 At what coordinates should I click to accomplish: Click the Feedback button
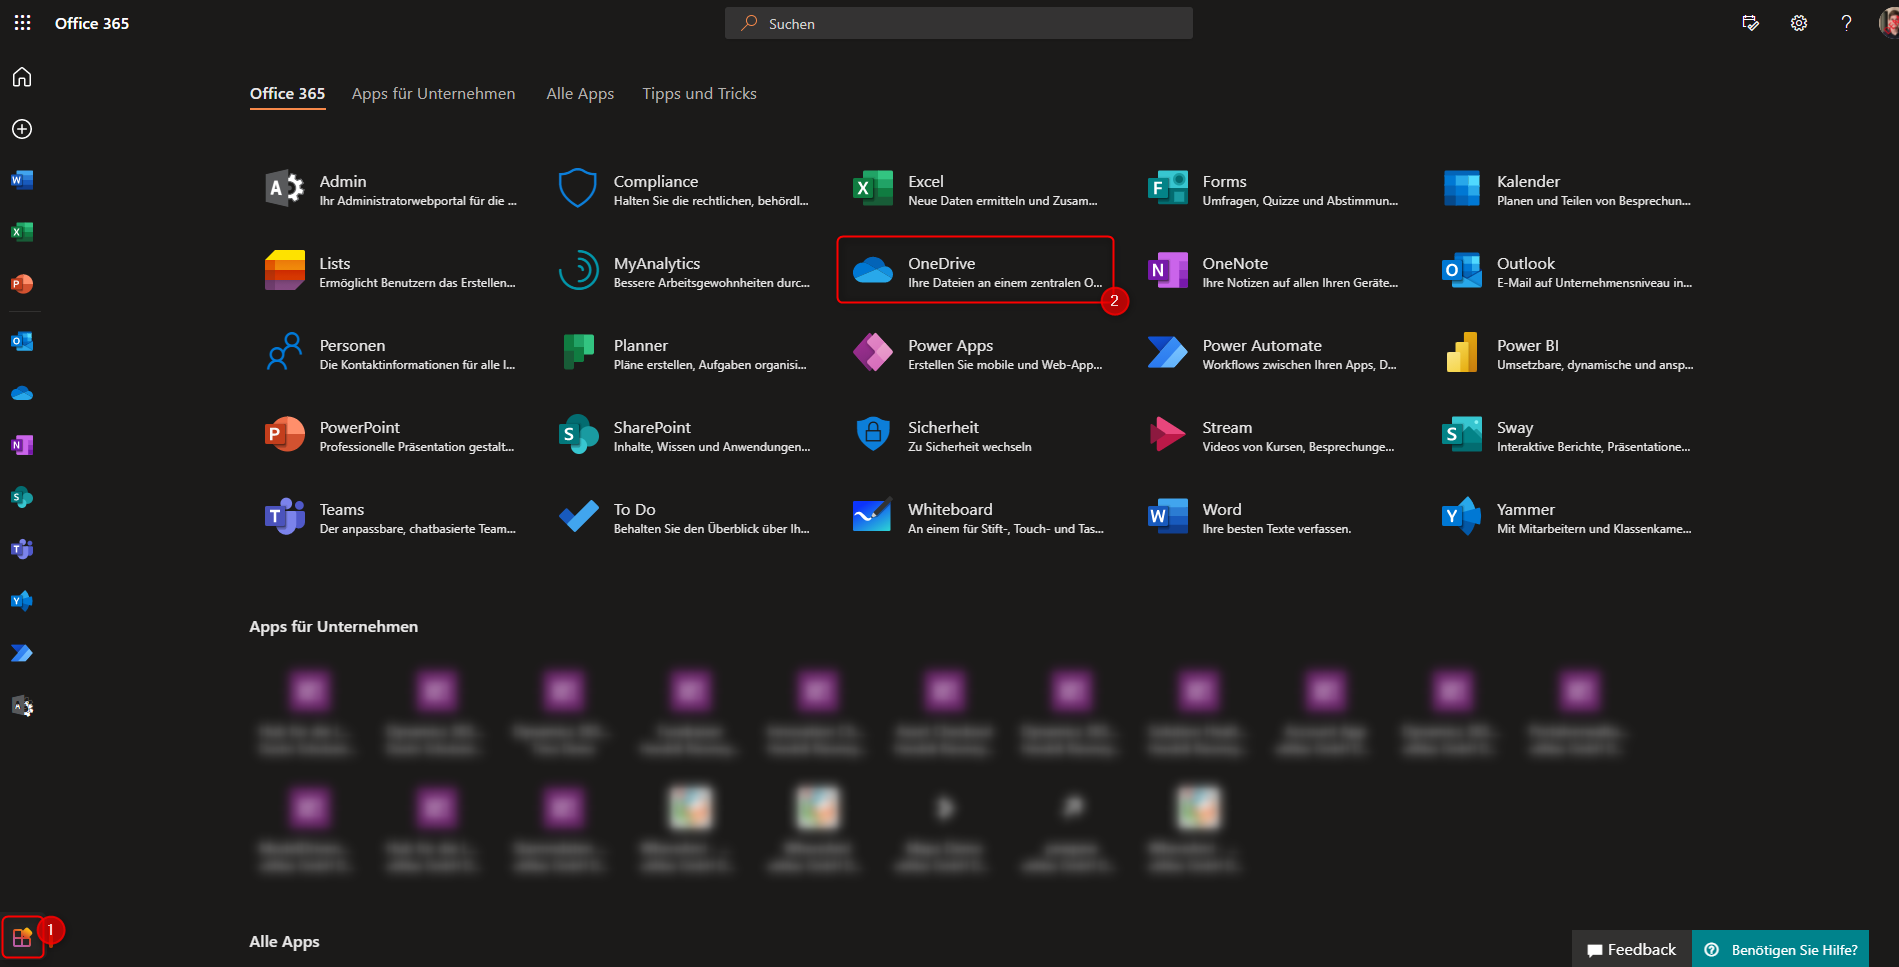[1631, 949]
